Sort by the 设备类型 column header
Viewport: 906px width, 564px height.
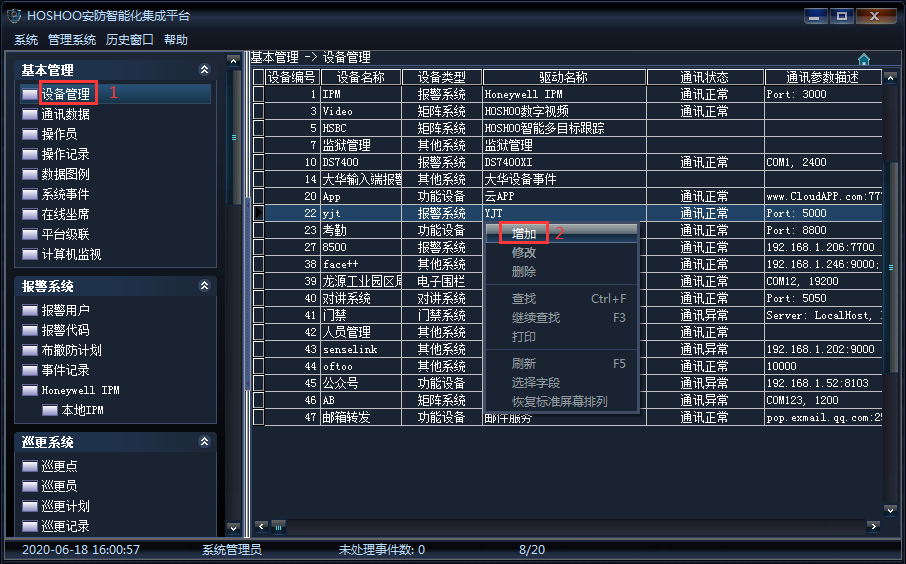(441, 77)
